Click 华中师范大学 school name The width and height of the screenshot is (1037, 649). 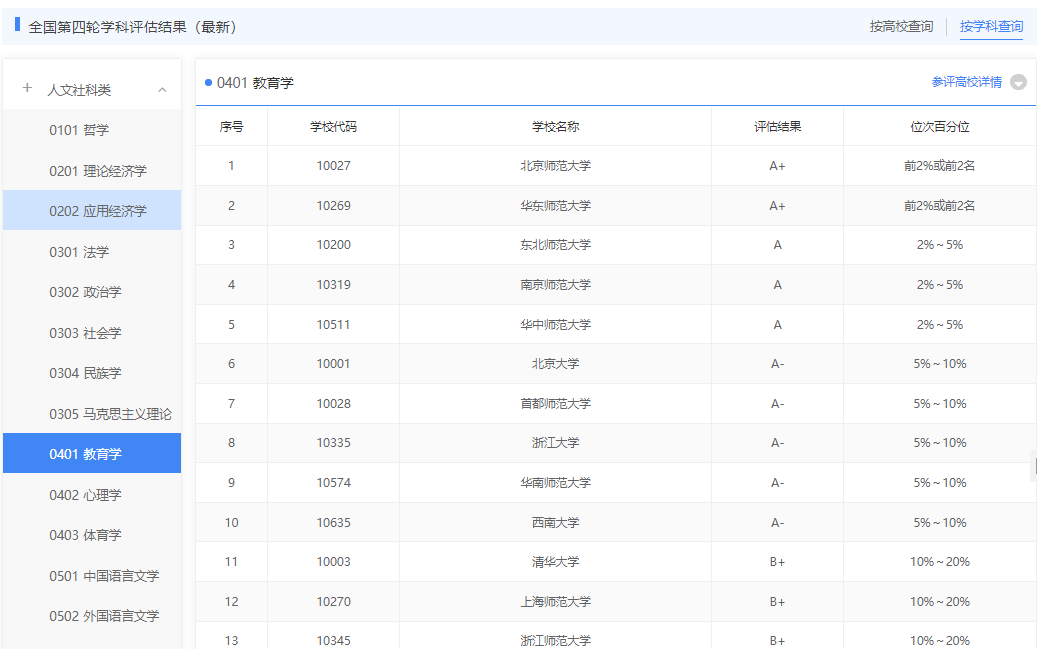556,325
